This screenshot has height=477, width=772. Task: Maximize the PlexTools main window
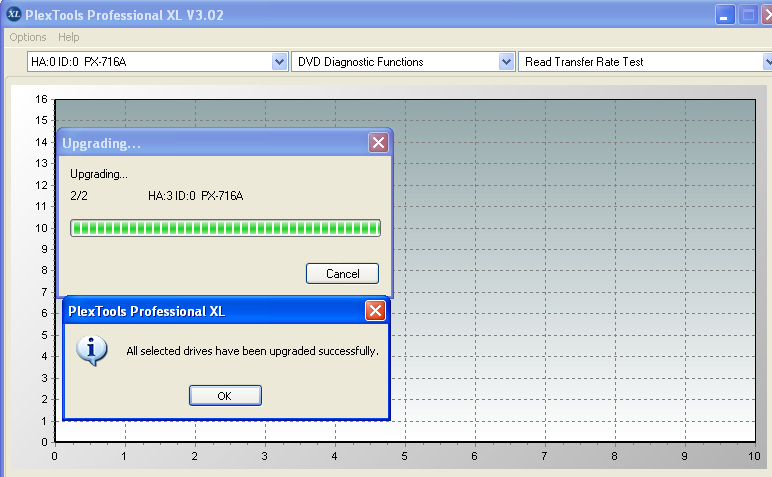click(x=748, y=15)
